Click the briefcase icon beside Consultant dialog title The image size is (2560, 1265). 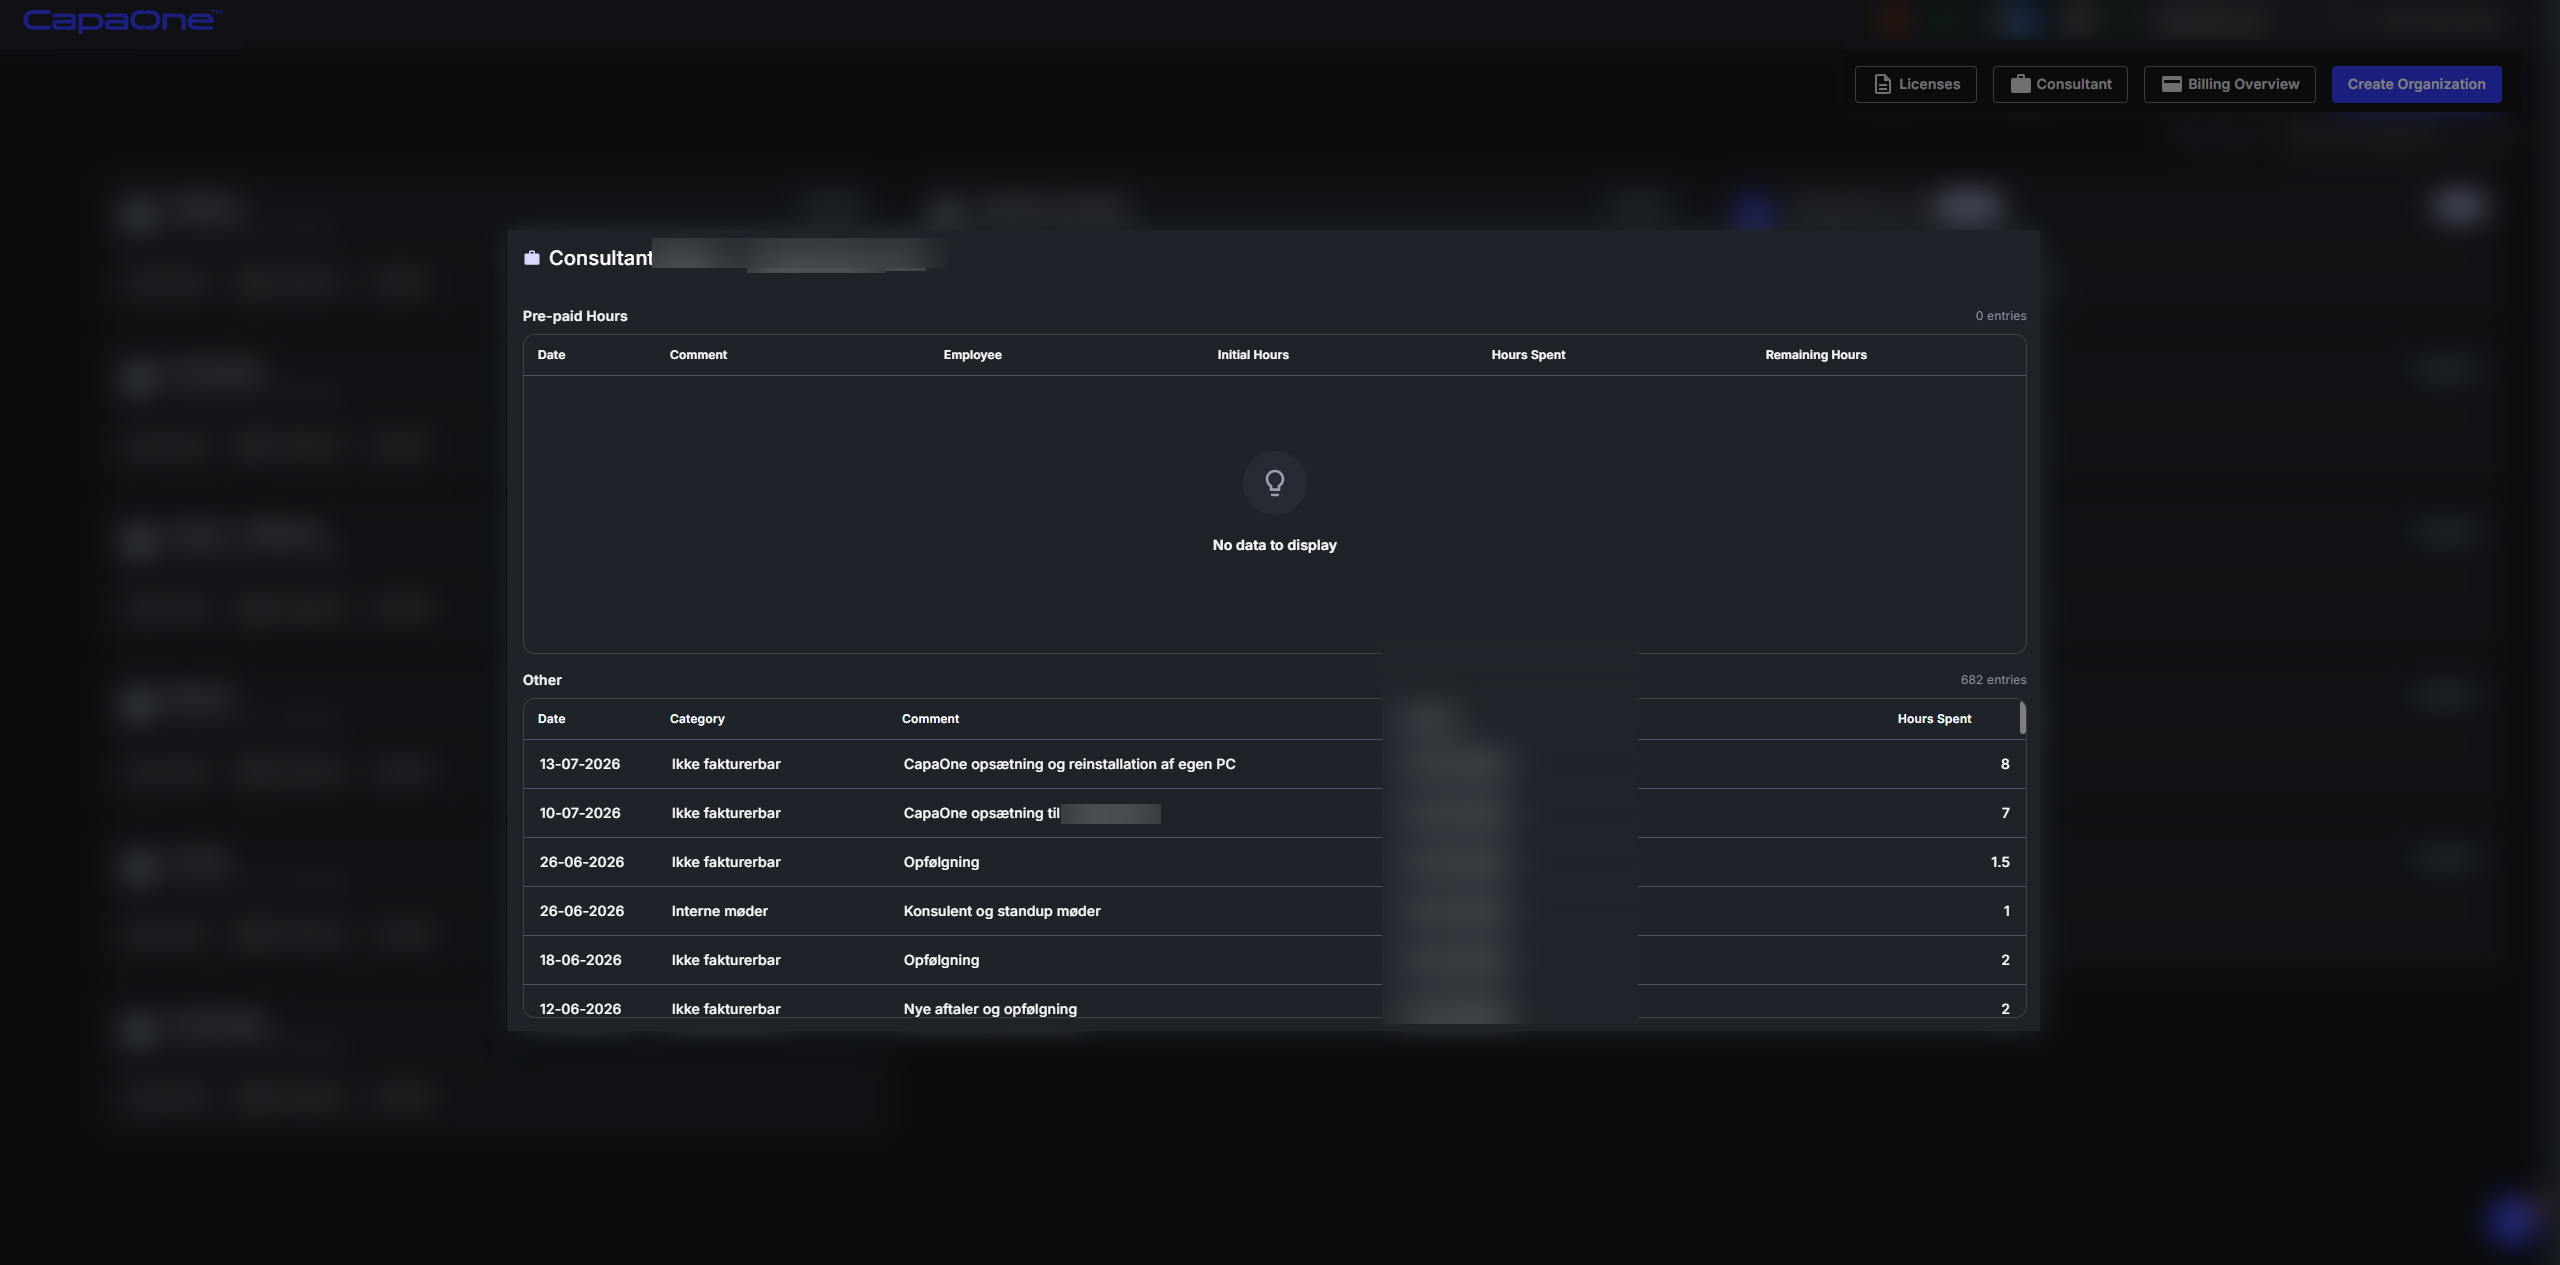coord(532,258)
